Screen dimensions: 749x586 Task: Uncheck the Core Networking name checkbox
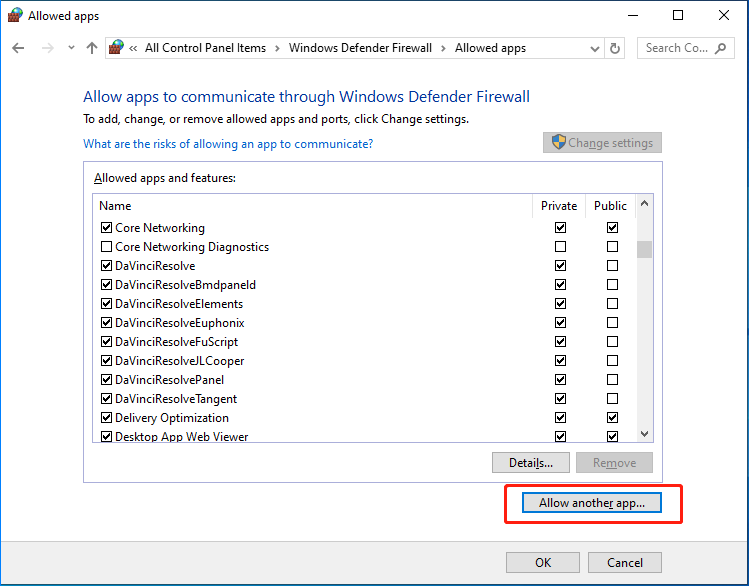pyautogui.click(x=106, y=227)
